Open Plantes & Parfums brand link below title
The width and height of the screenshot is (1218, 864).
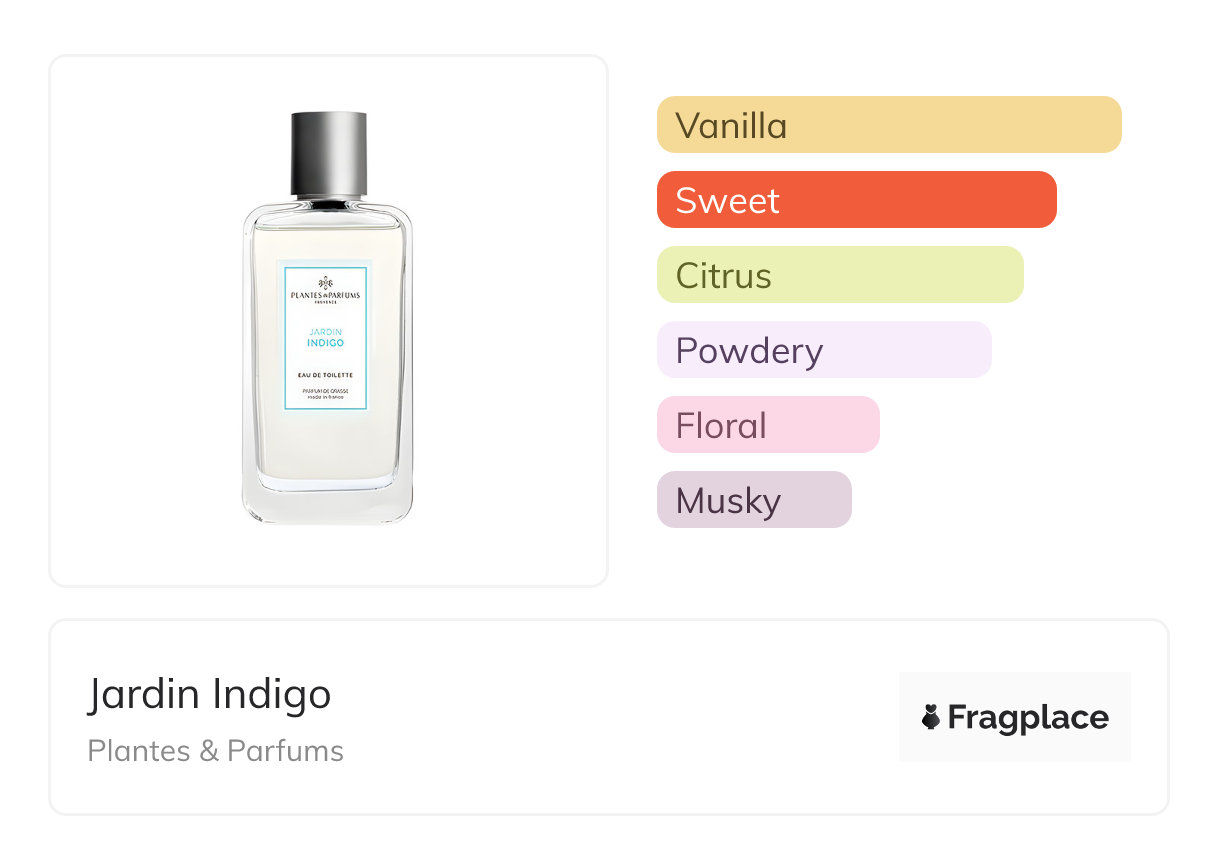tap(215, 751)
